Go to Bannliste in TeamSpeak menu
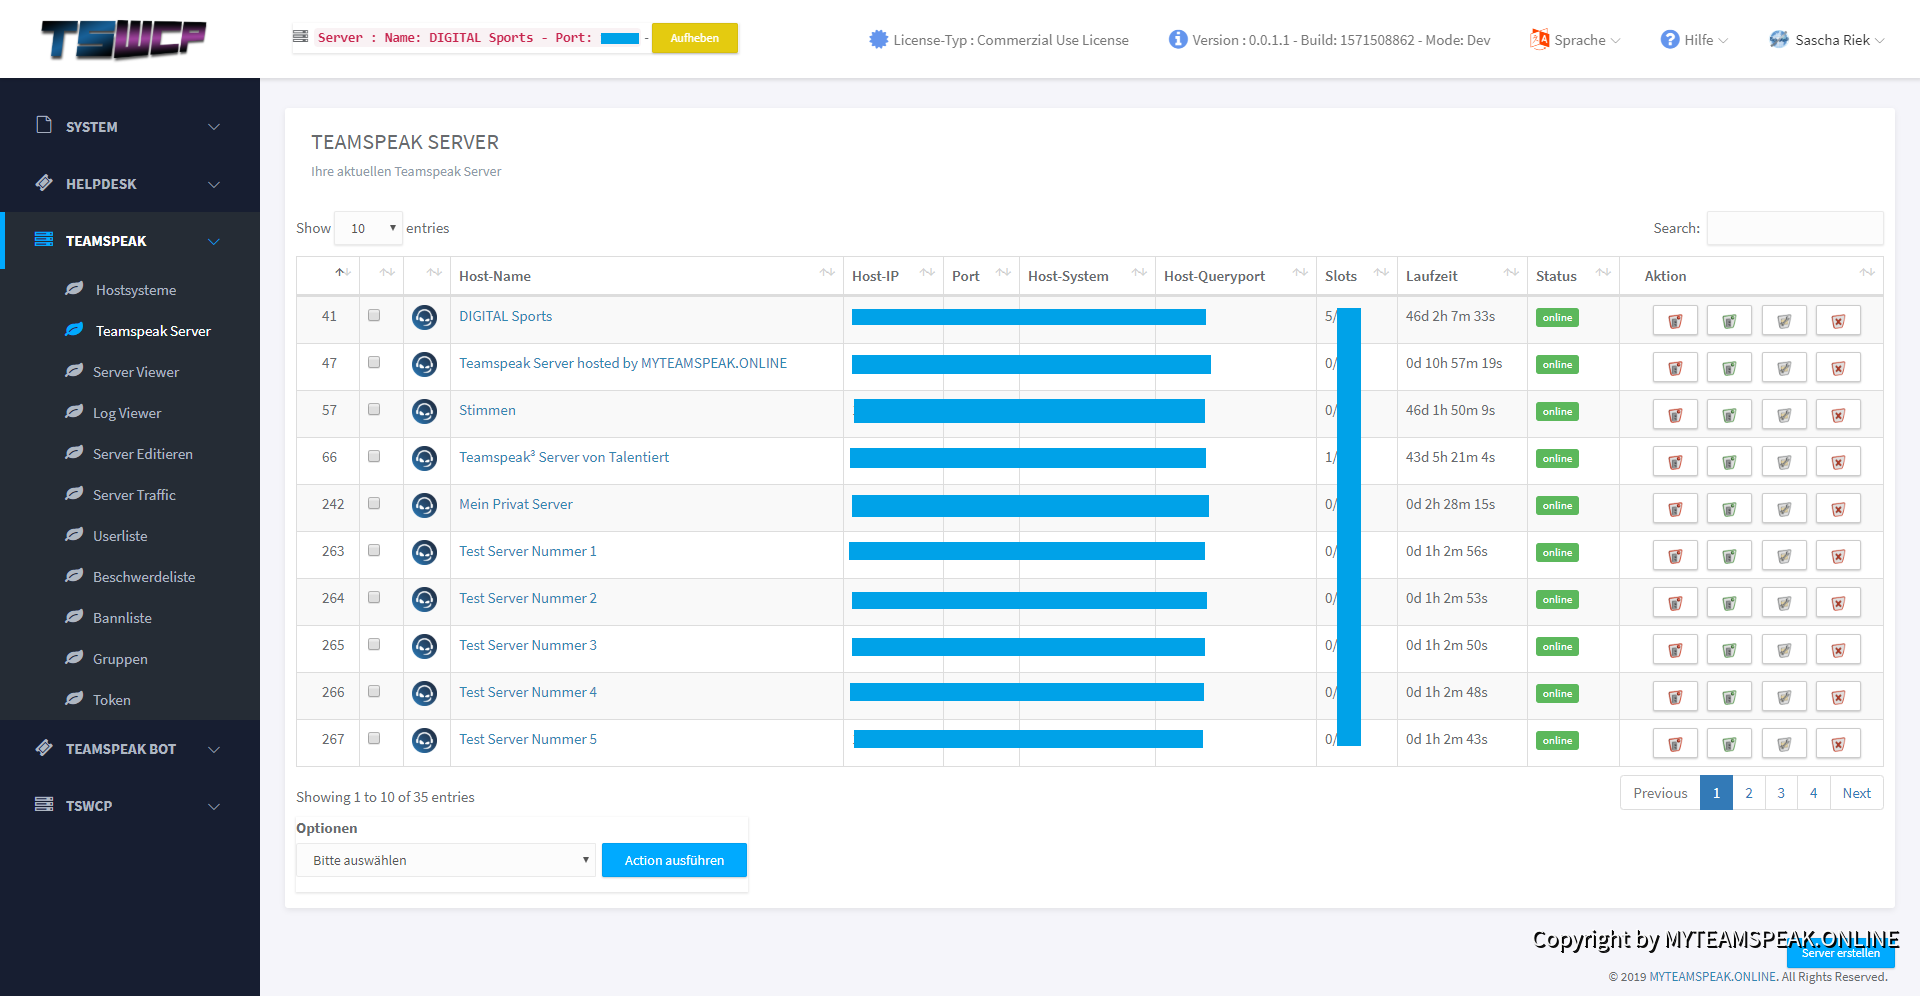This screenshot has height=996, width=1920. coord(122,618)
